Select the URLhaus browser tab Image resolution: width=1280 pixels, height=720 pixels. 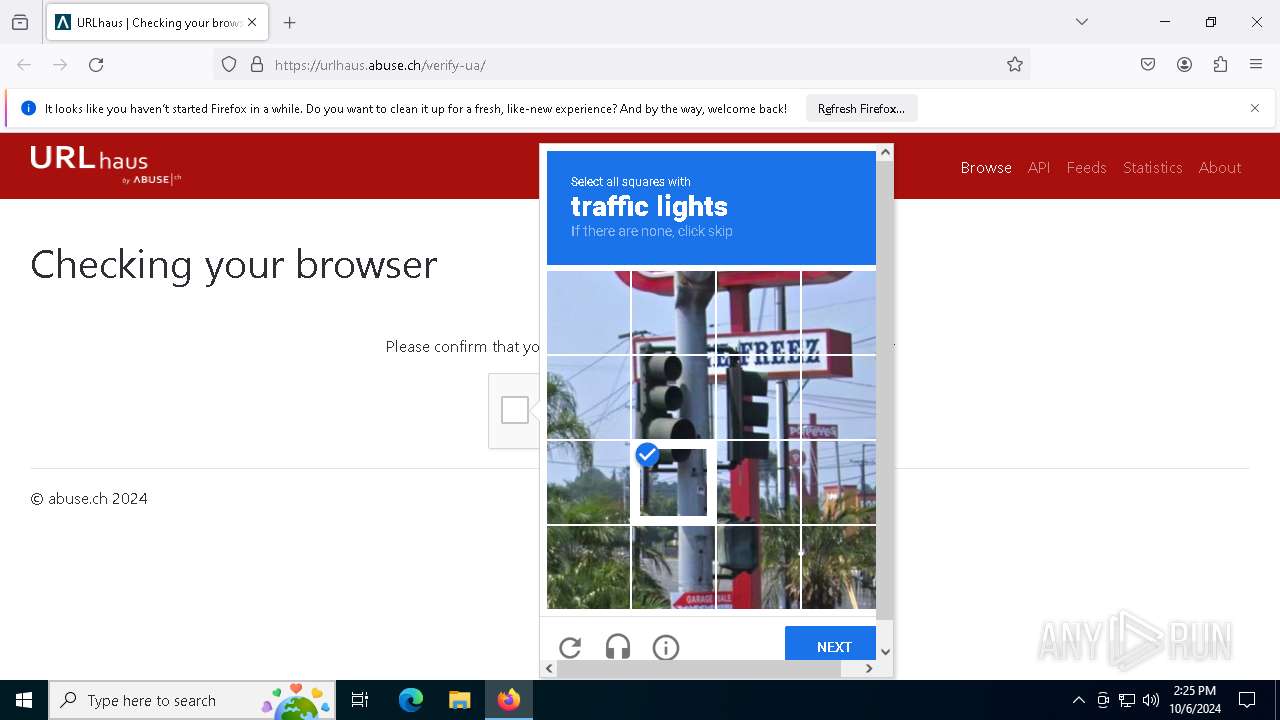coord(156,22)
